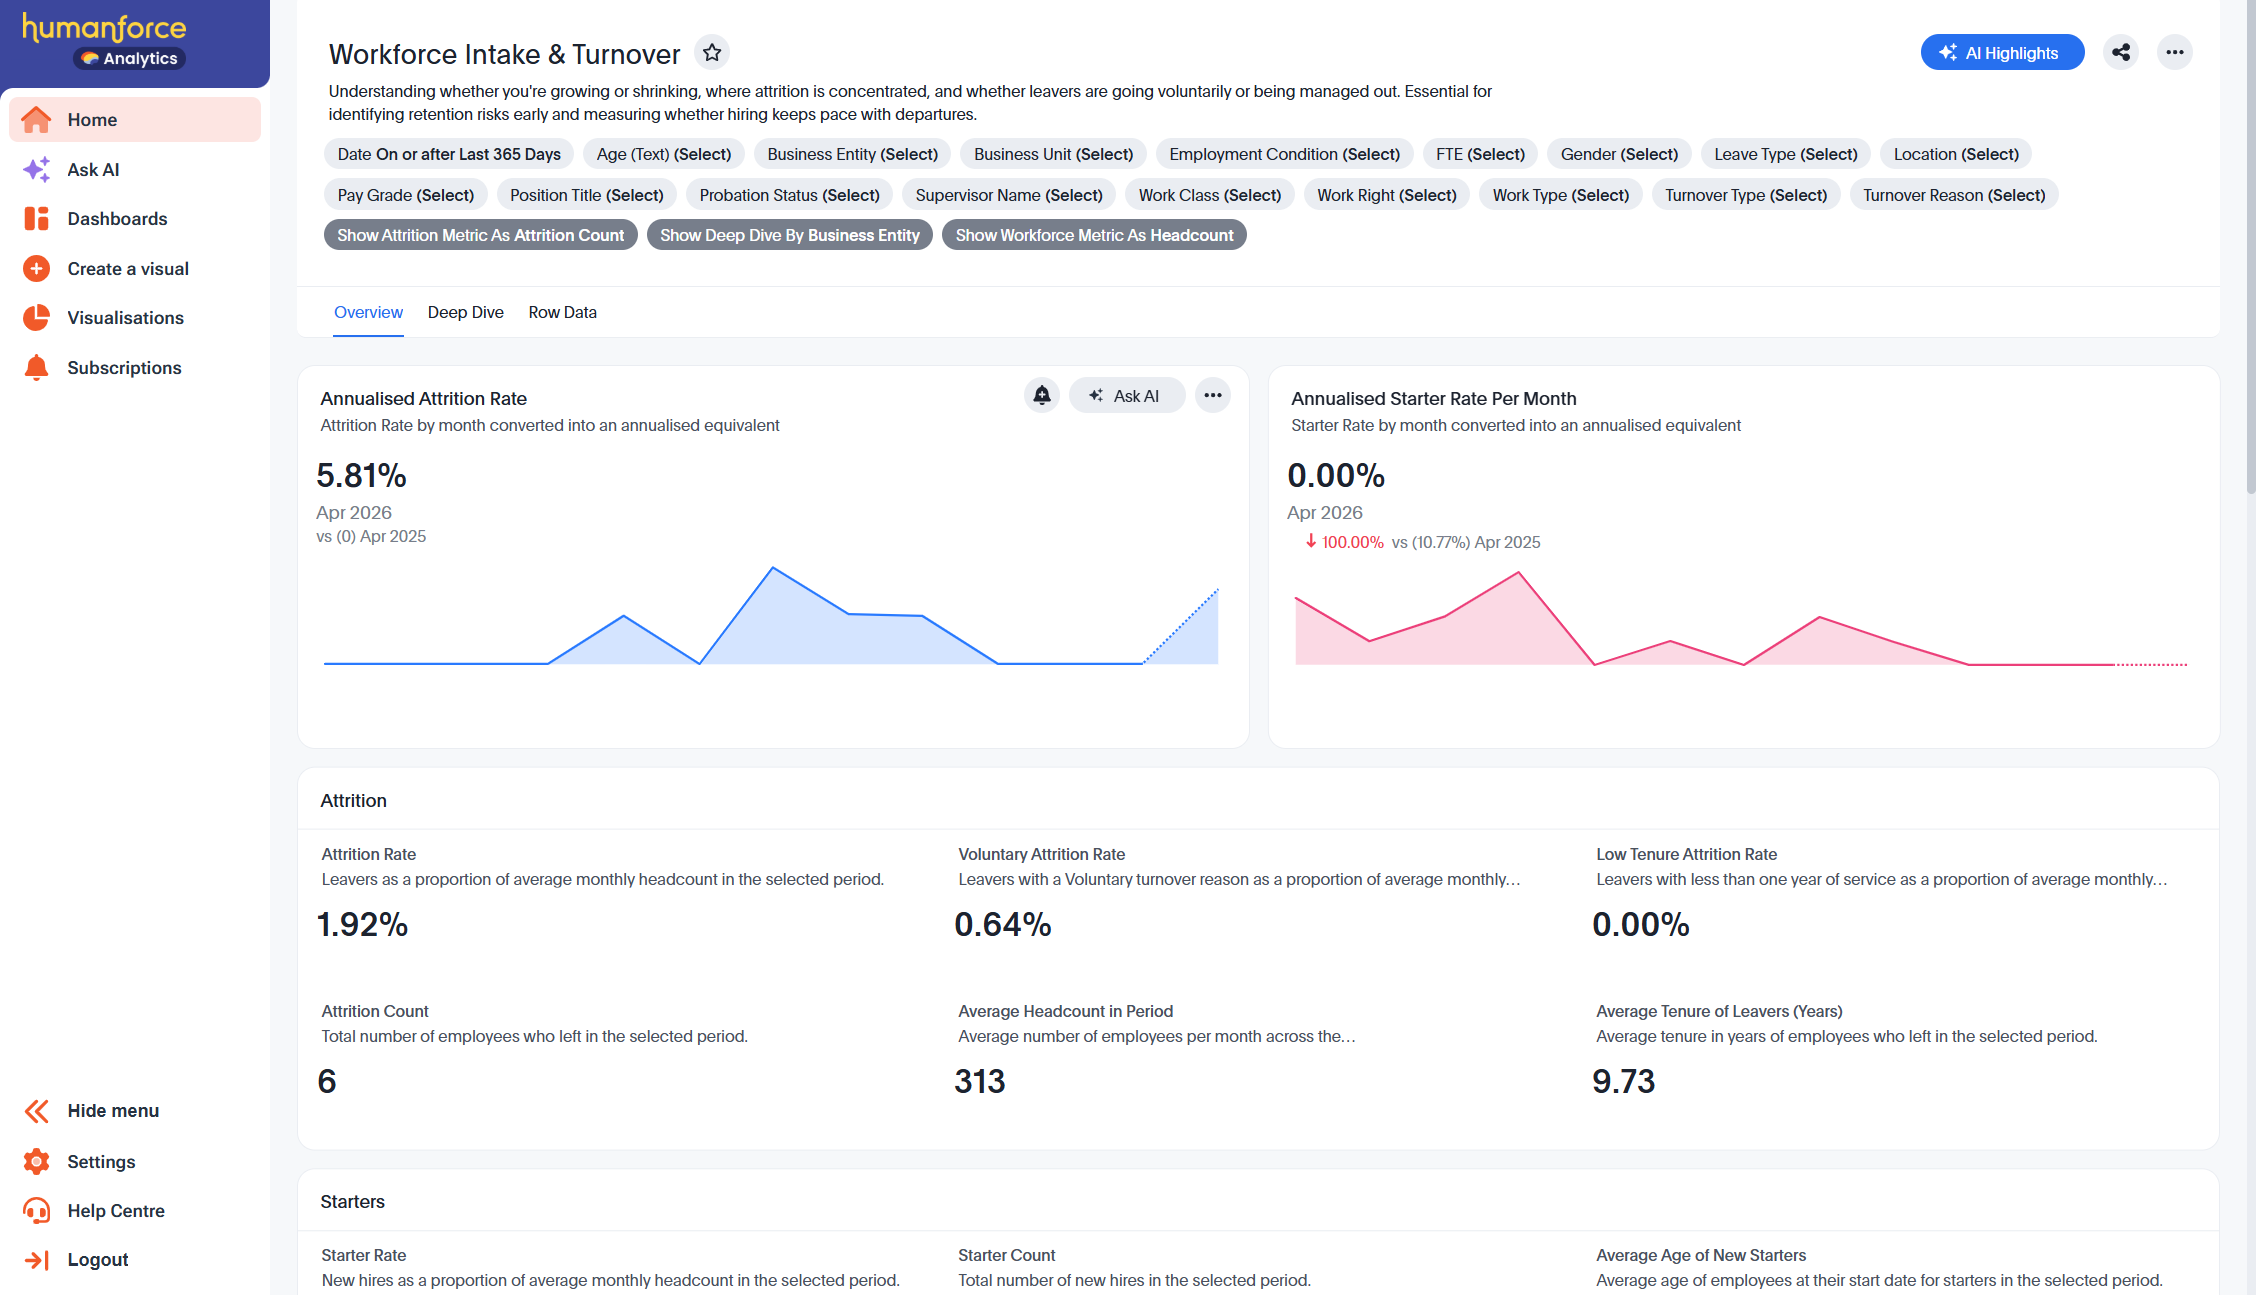Go to Visualisations in sidebar
Viewport: 2256px width, 1295px height.
tap(125, 318)
